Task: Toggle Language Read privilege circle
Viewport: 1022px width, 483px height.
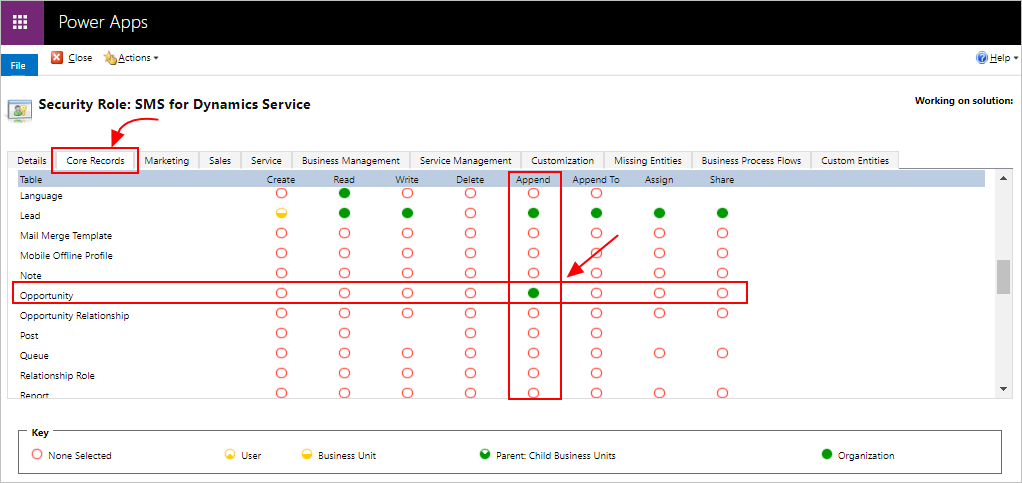Action: (344, 193)
